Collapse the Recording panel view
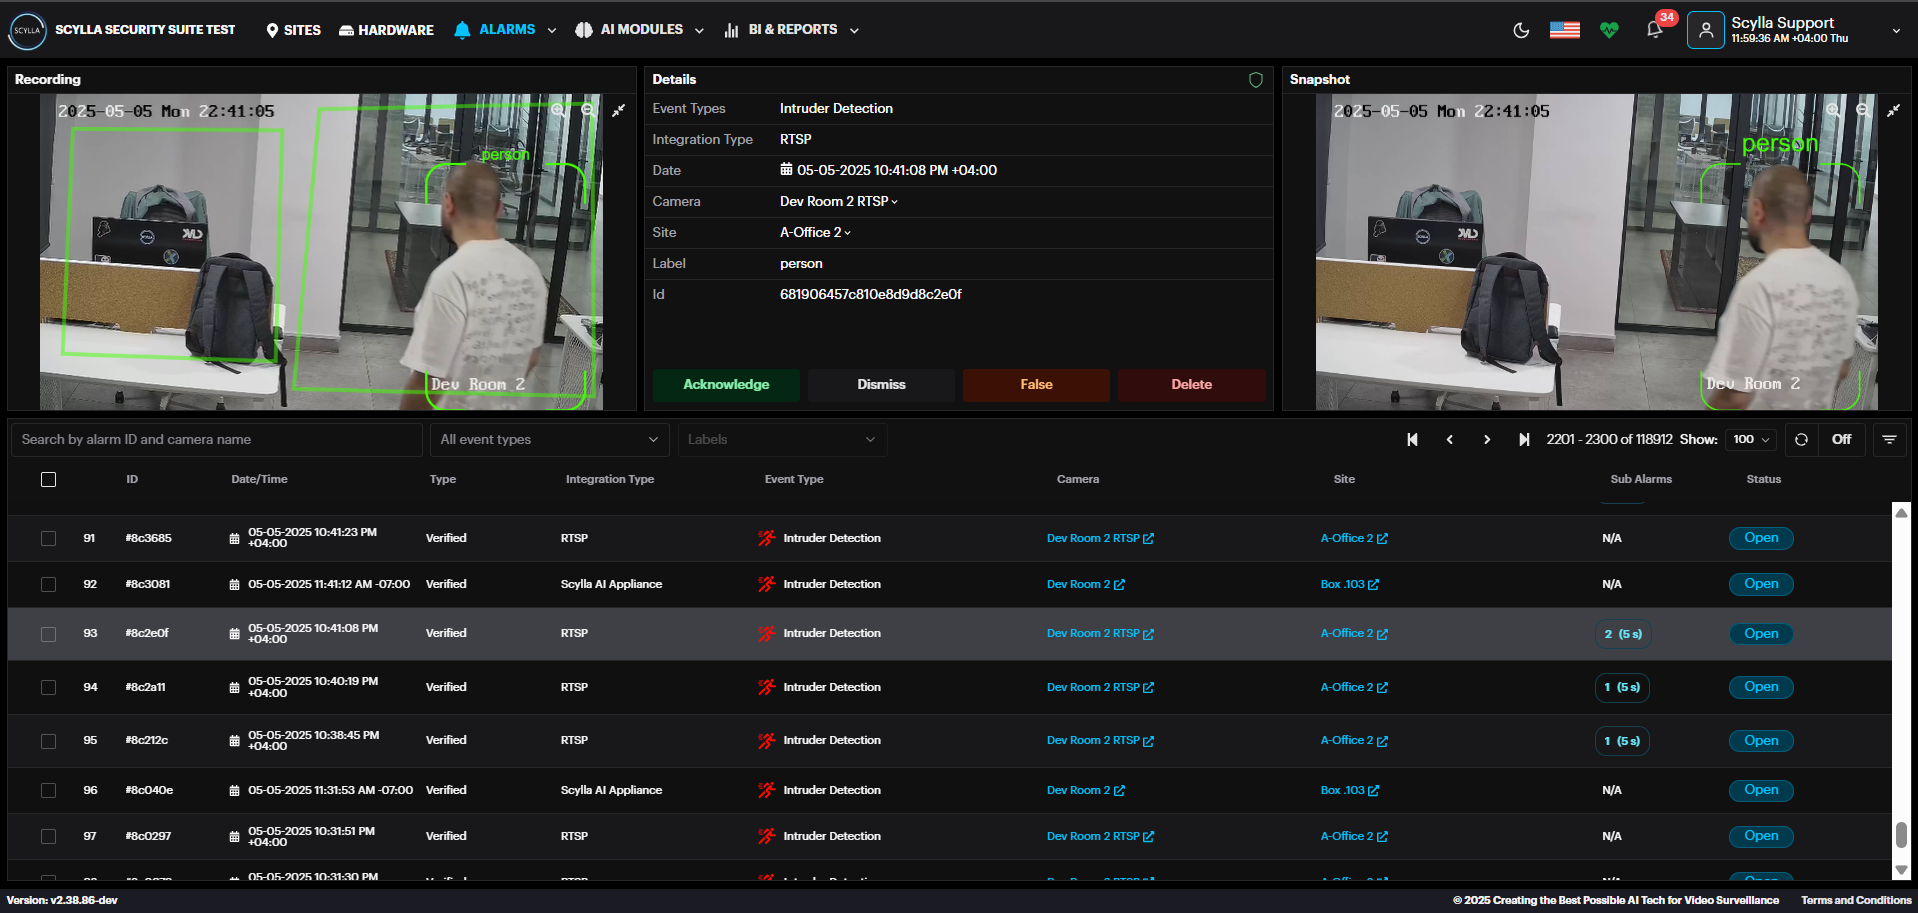 click(619, 111)
